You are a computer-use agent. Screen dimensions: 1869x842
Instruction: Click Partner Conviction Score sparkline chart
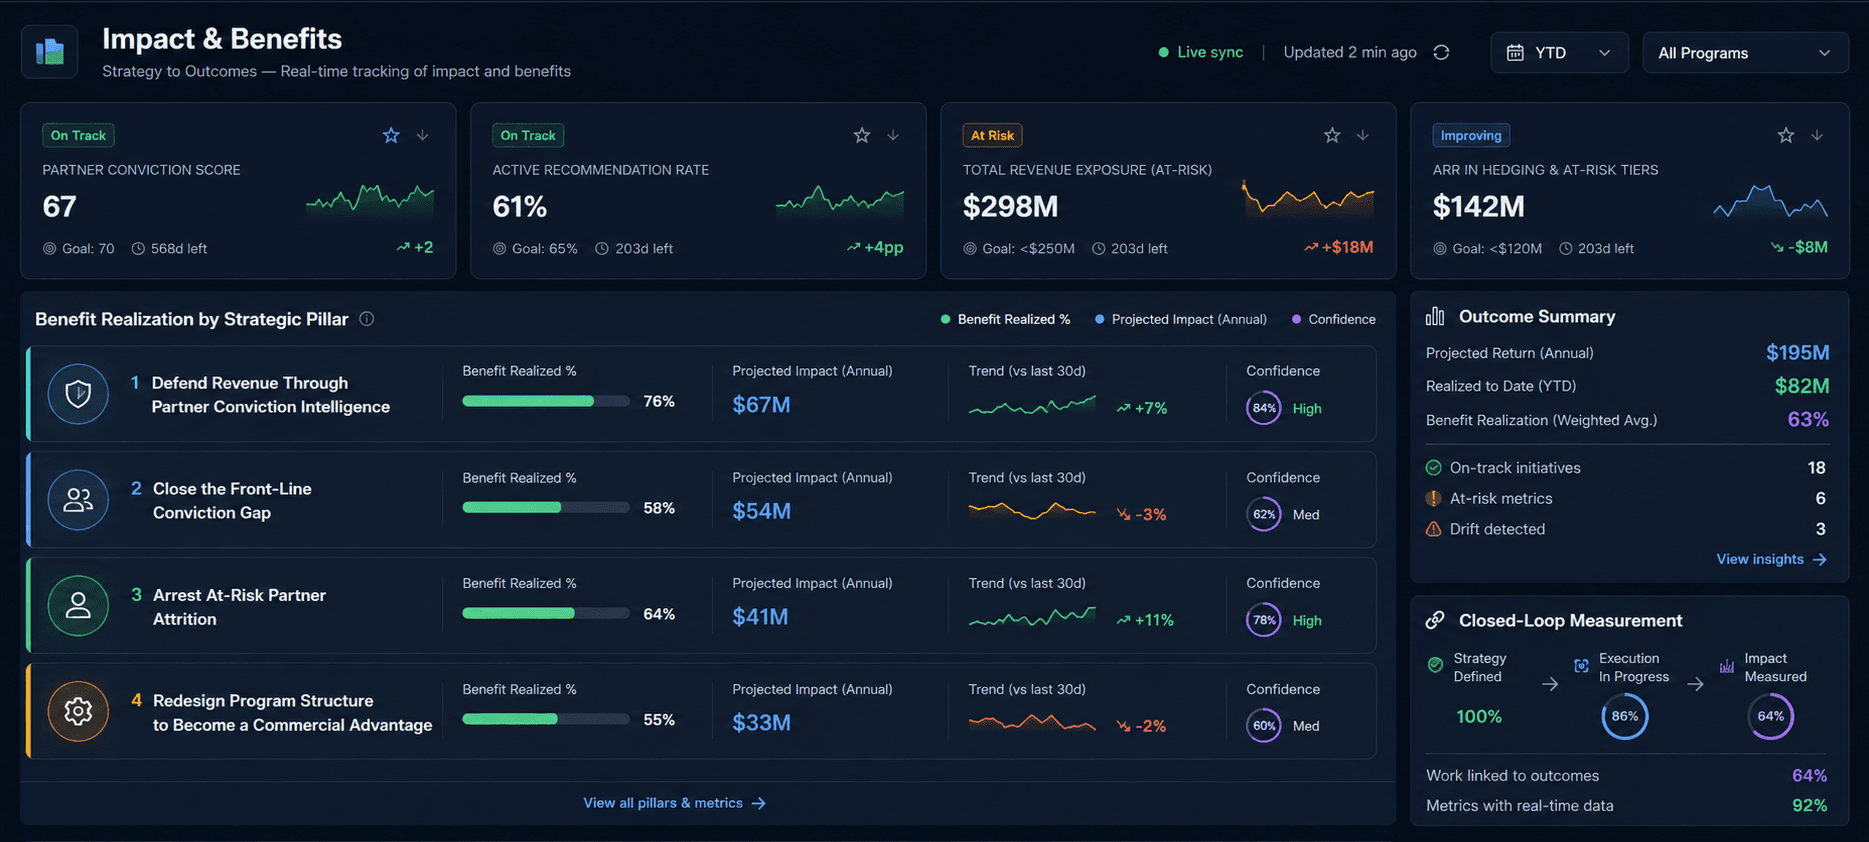pos(370,199)
